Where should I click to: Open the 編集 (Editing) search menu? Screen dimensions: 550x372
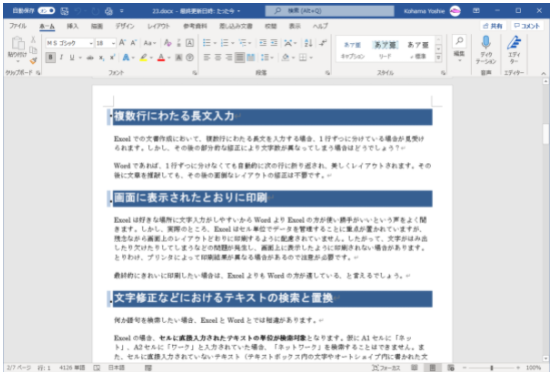click(459, 49)
